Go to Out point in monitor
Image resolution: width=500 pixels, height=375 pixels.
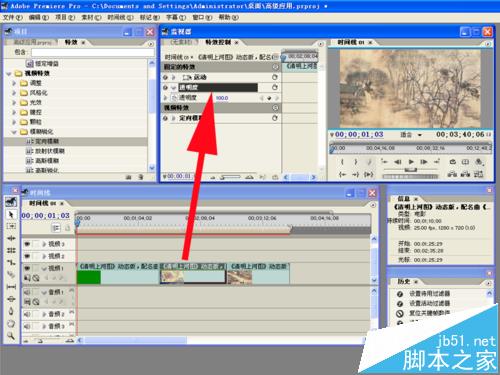(x=355, y=174)
